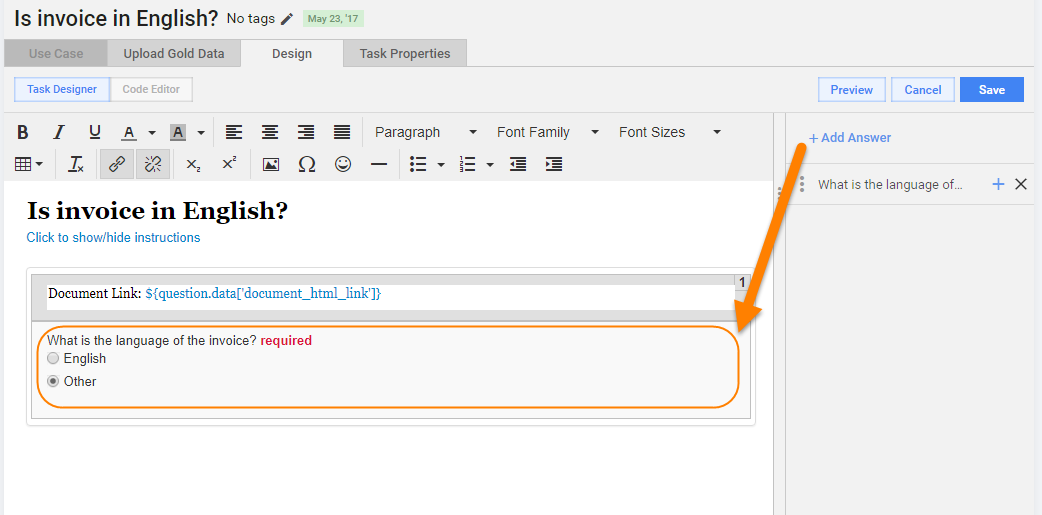Apply subscript formatting

pos(193,164)
